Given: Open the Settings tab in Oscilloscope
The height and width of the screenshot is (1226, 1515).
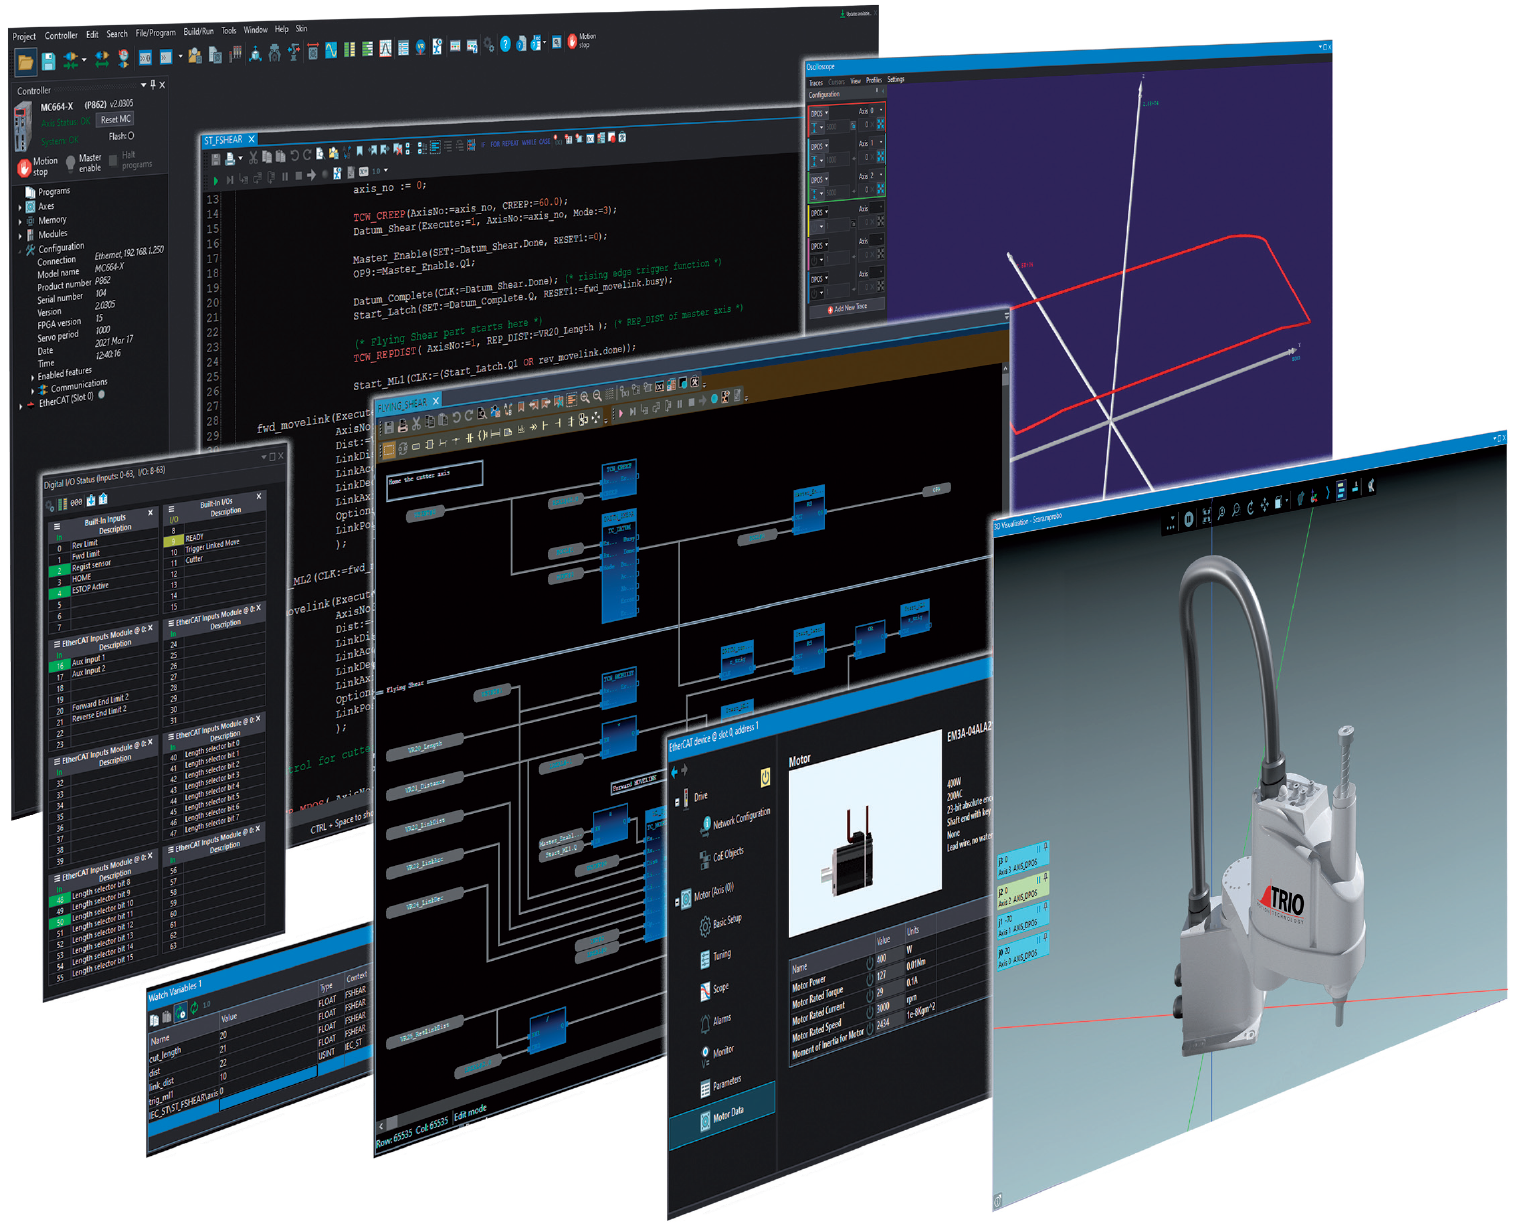Looking at the screenshot, I should [896, 79].
